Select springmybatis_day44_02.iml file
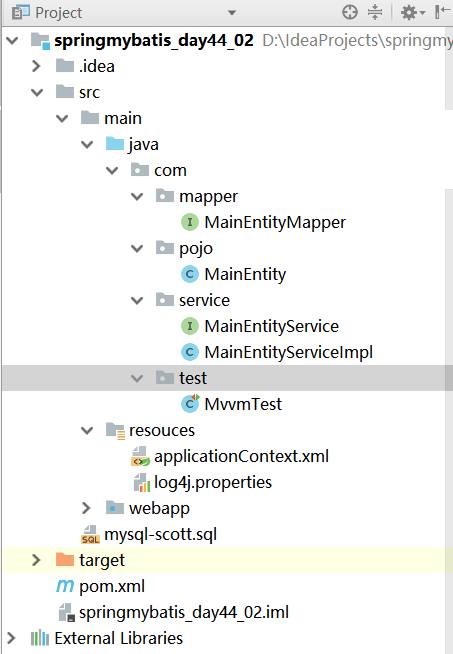 coord(184,612)
